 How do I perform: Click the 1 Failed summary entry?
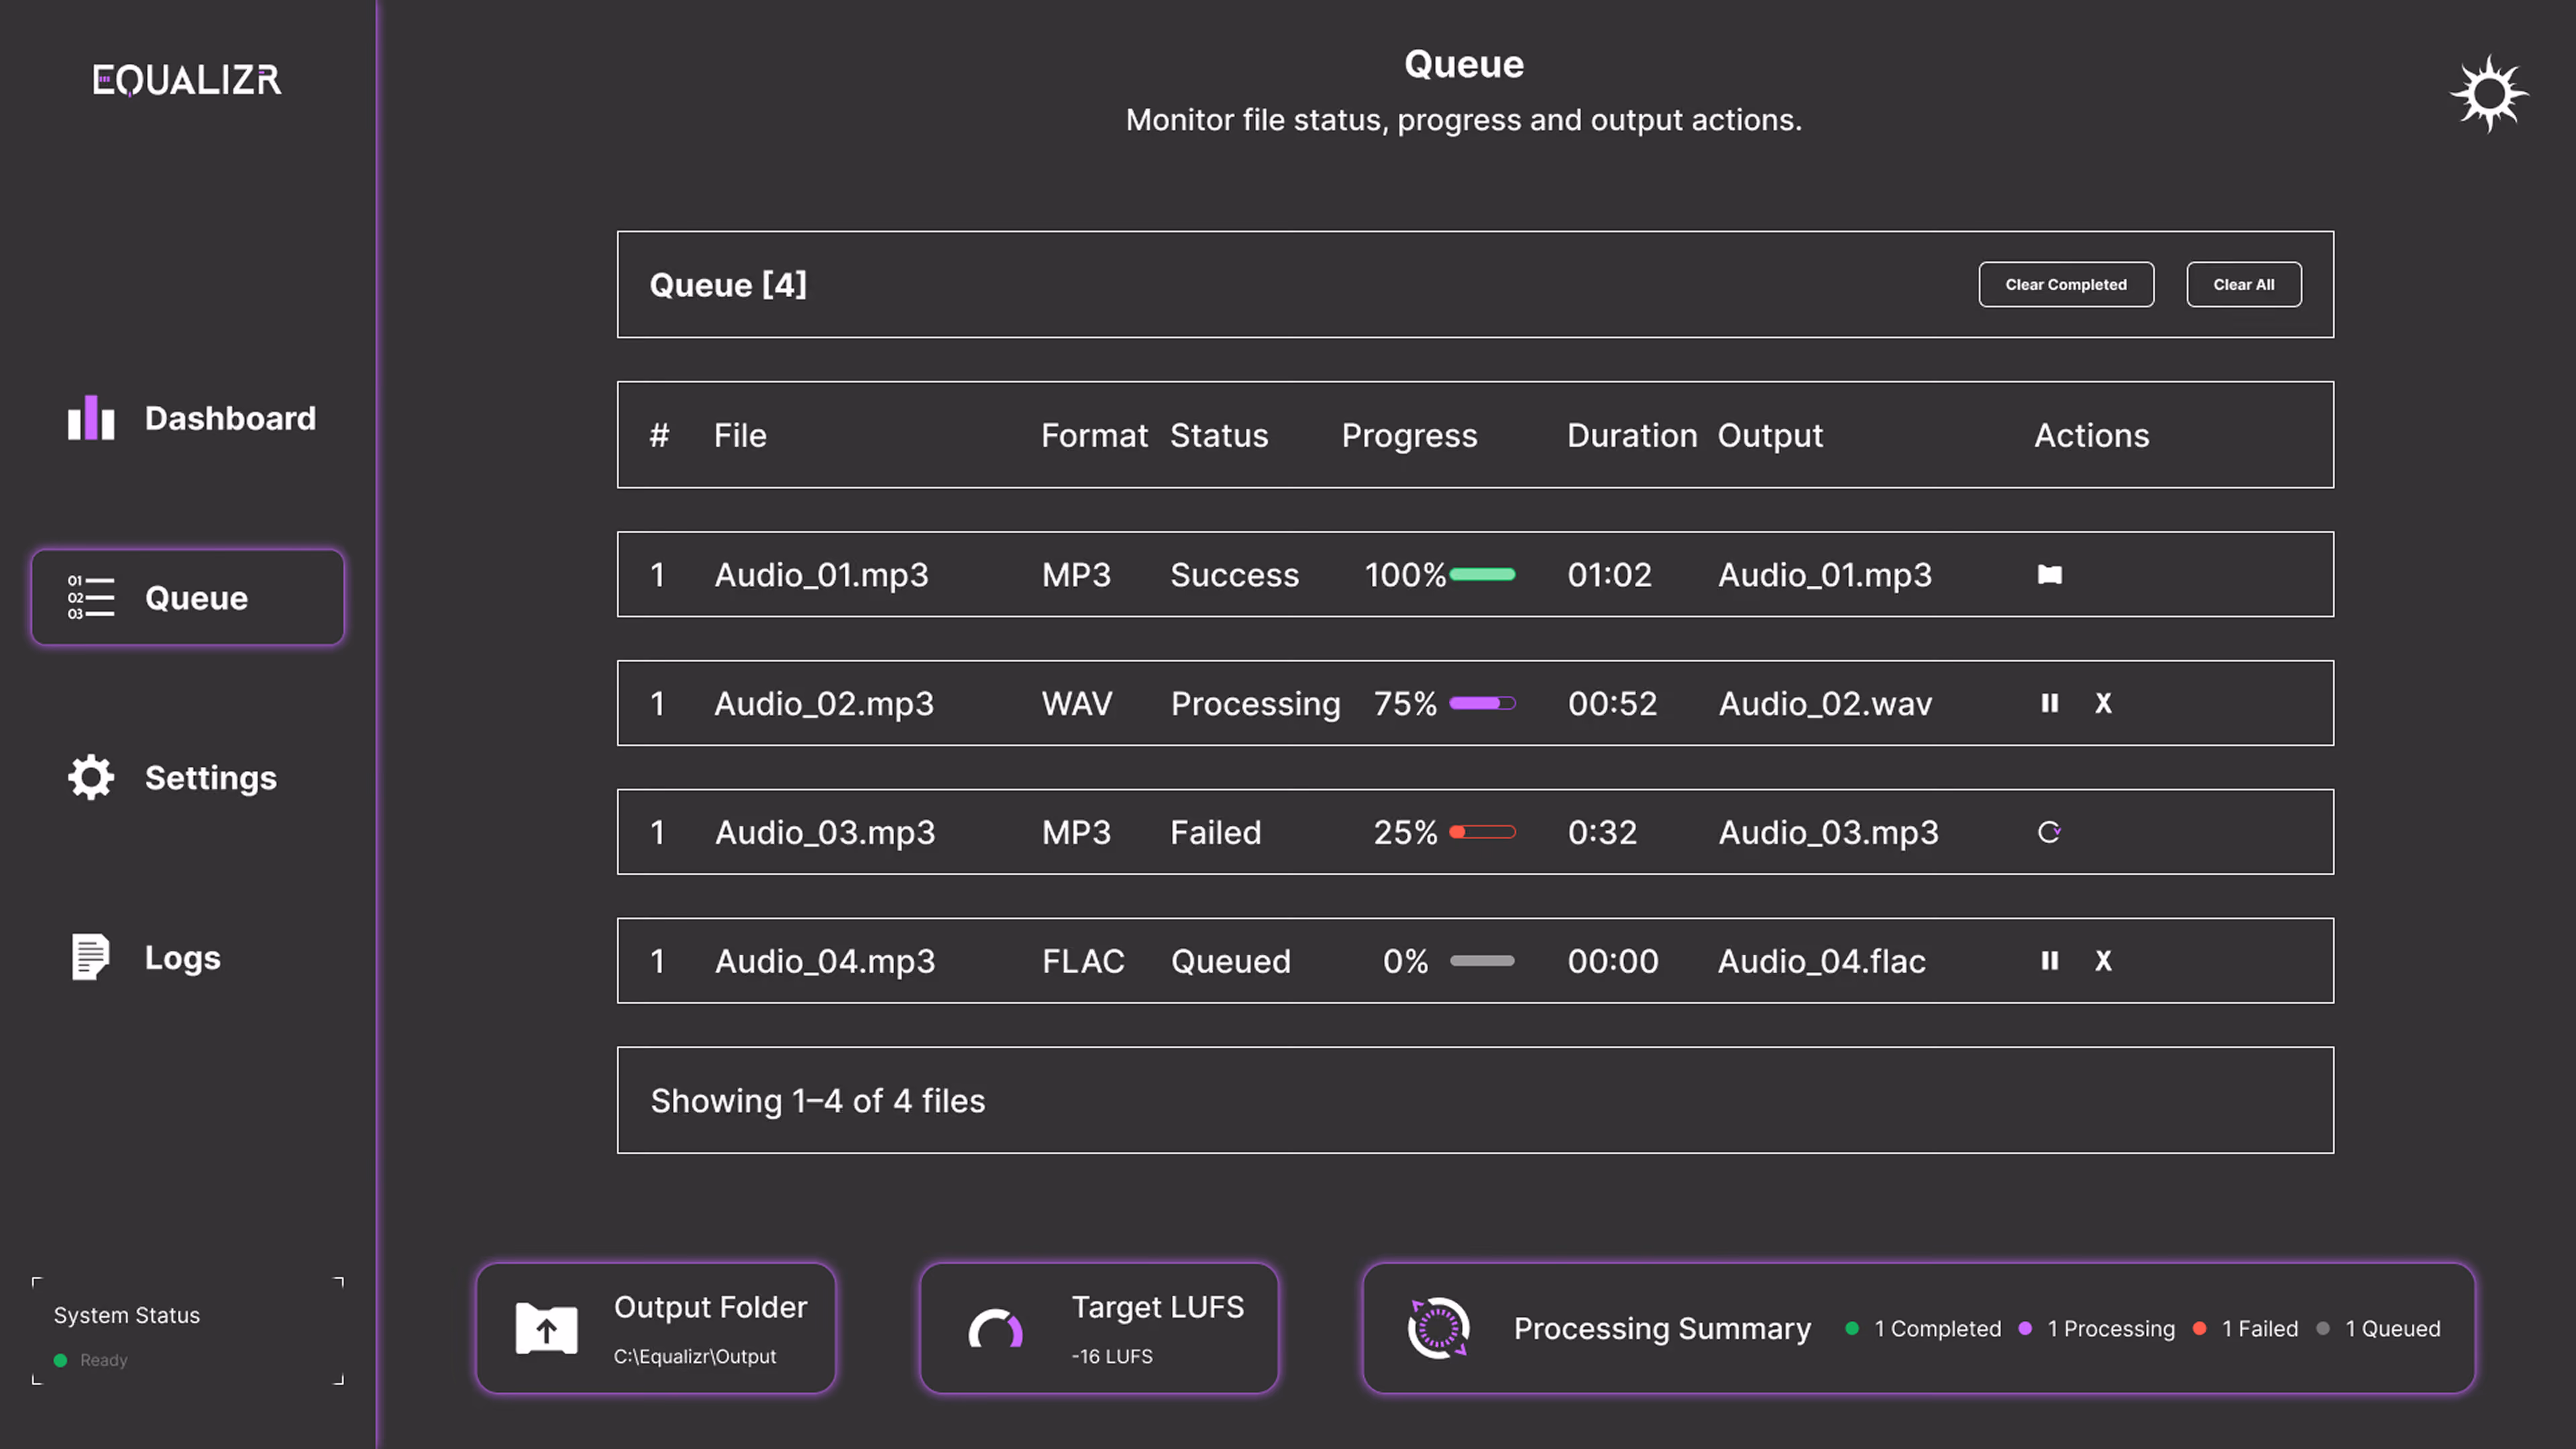click(2245, 1328)
